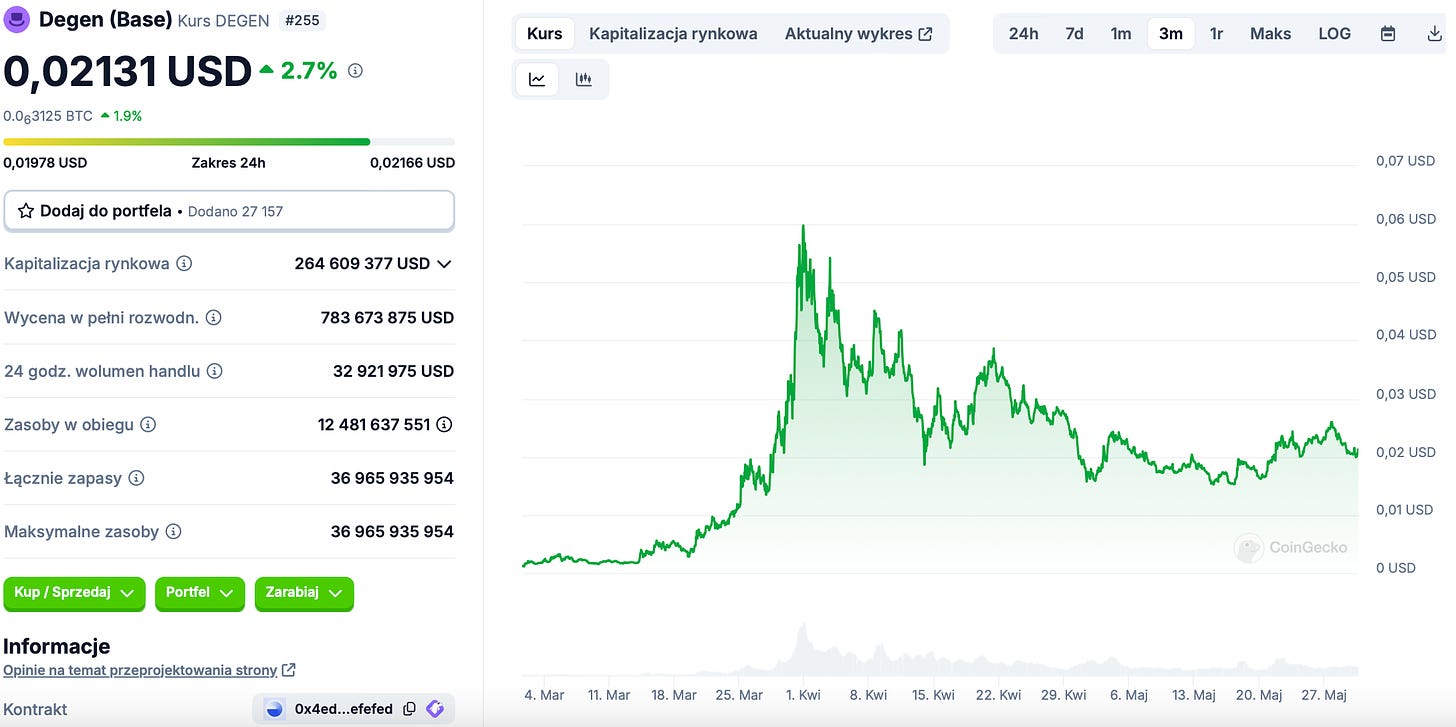Image resolution: width=1456 pixels, height=727 pixels.
Task: Open info icon next to 2.7% change
Action: click(355, 71)
